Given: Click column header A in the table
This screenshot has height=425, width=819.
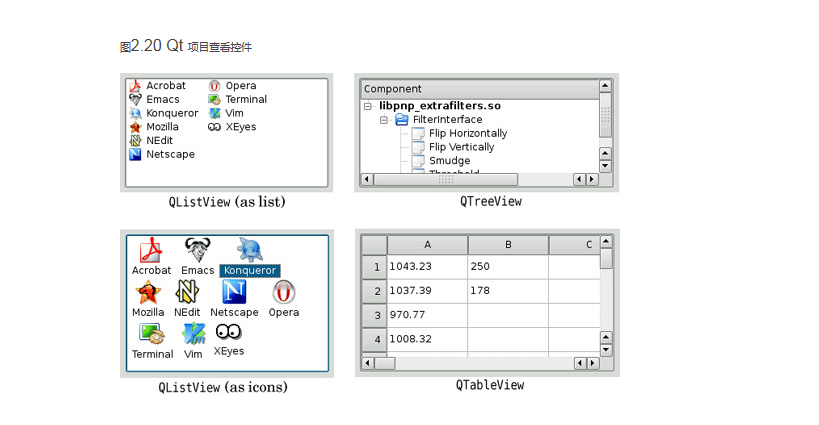Looking at the screenshot, I should [427, 245].
